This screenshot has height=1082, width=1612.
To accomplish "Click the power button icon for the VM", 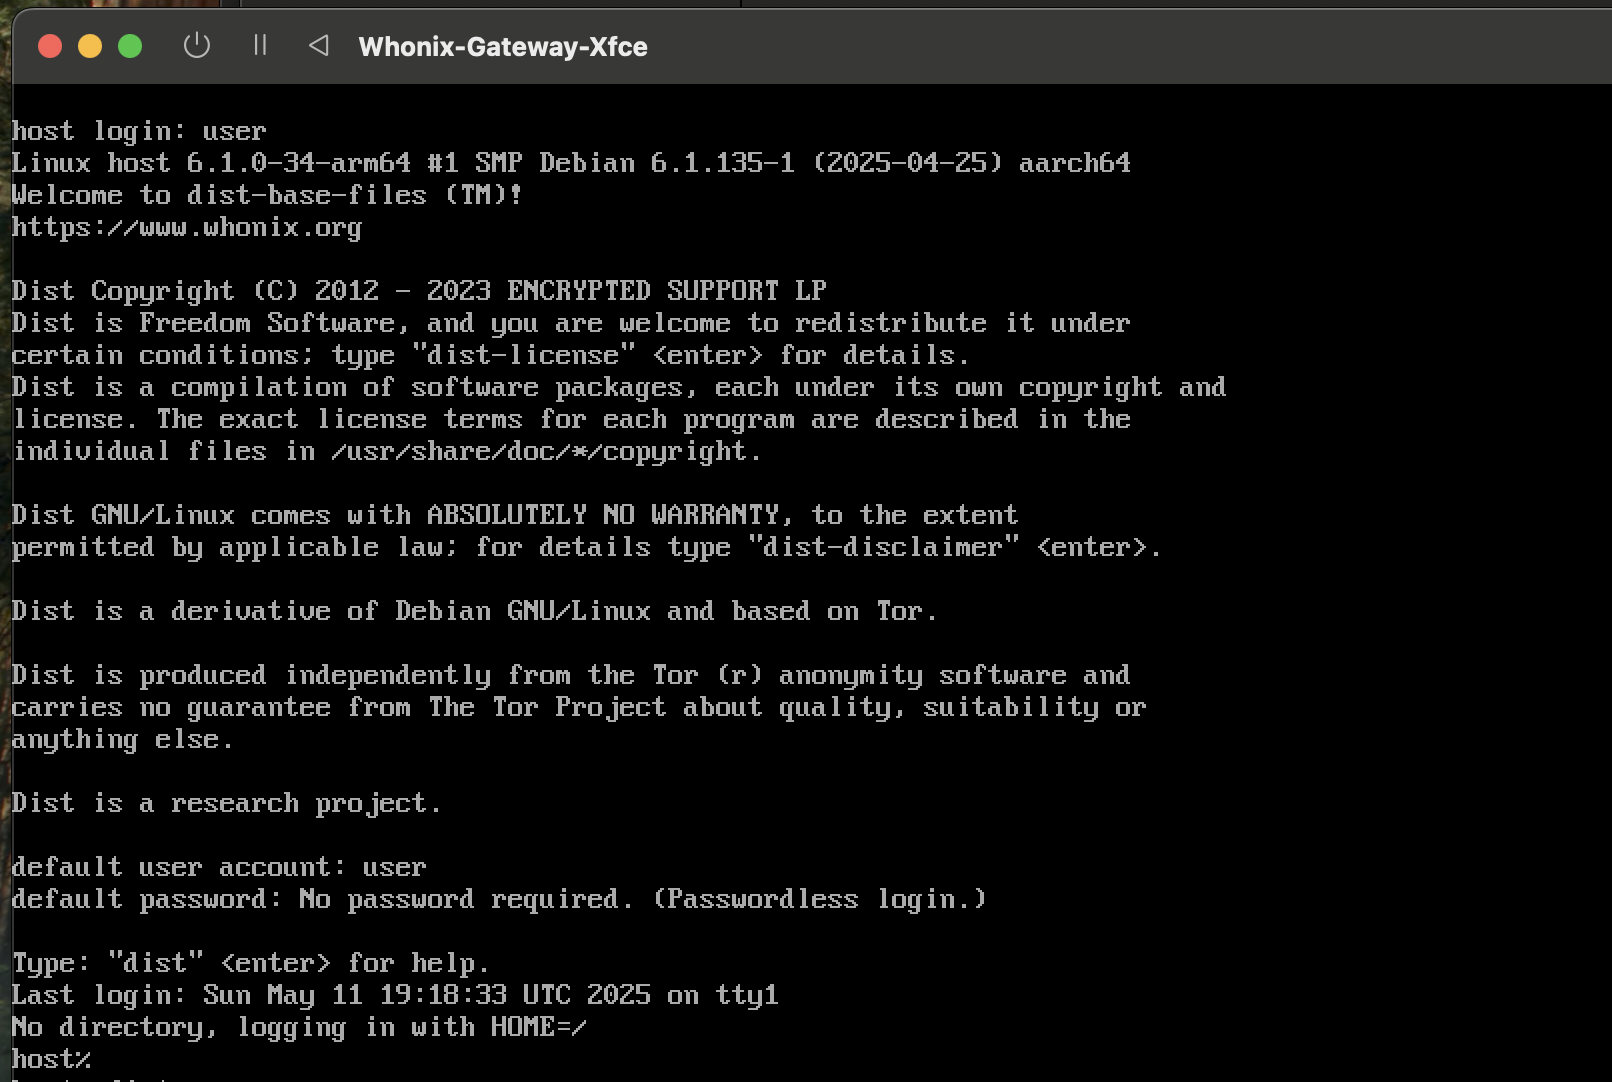I will [197, 46].
